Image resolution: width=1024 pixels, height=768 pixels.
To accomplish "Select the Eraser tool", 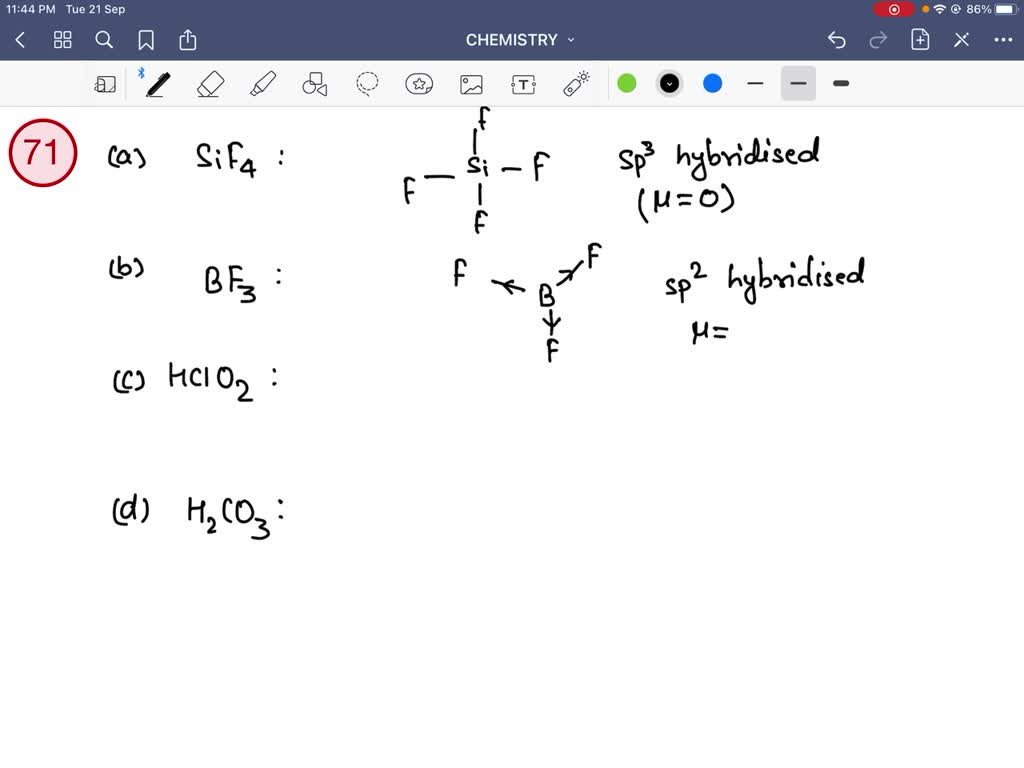I will click(x=211, y=83).
